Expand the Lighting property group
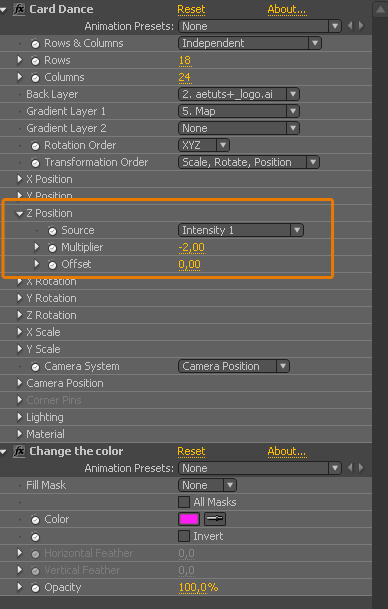Viewport: 388px width, 609px height. pos(19,417)
